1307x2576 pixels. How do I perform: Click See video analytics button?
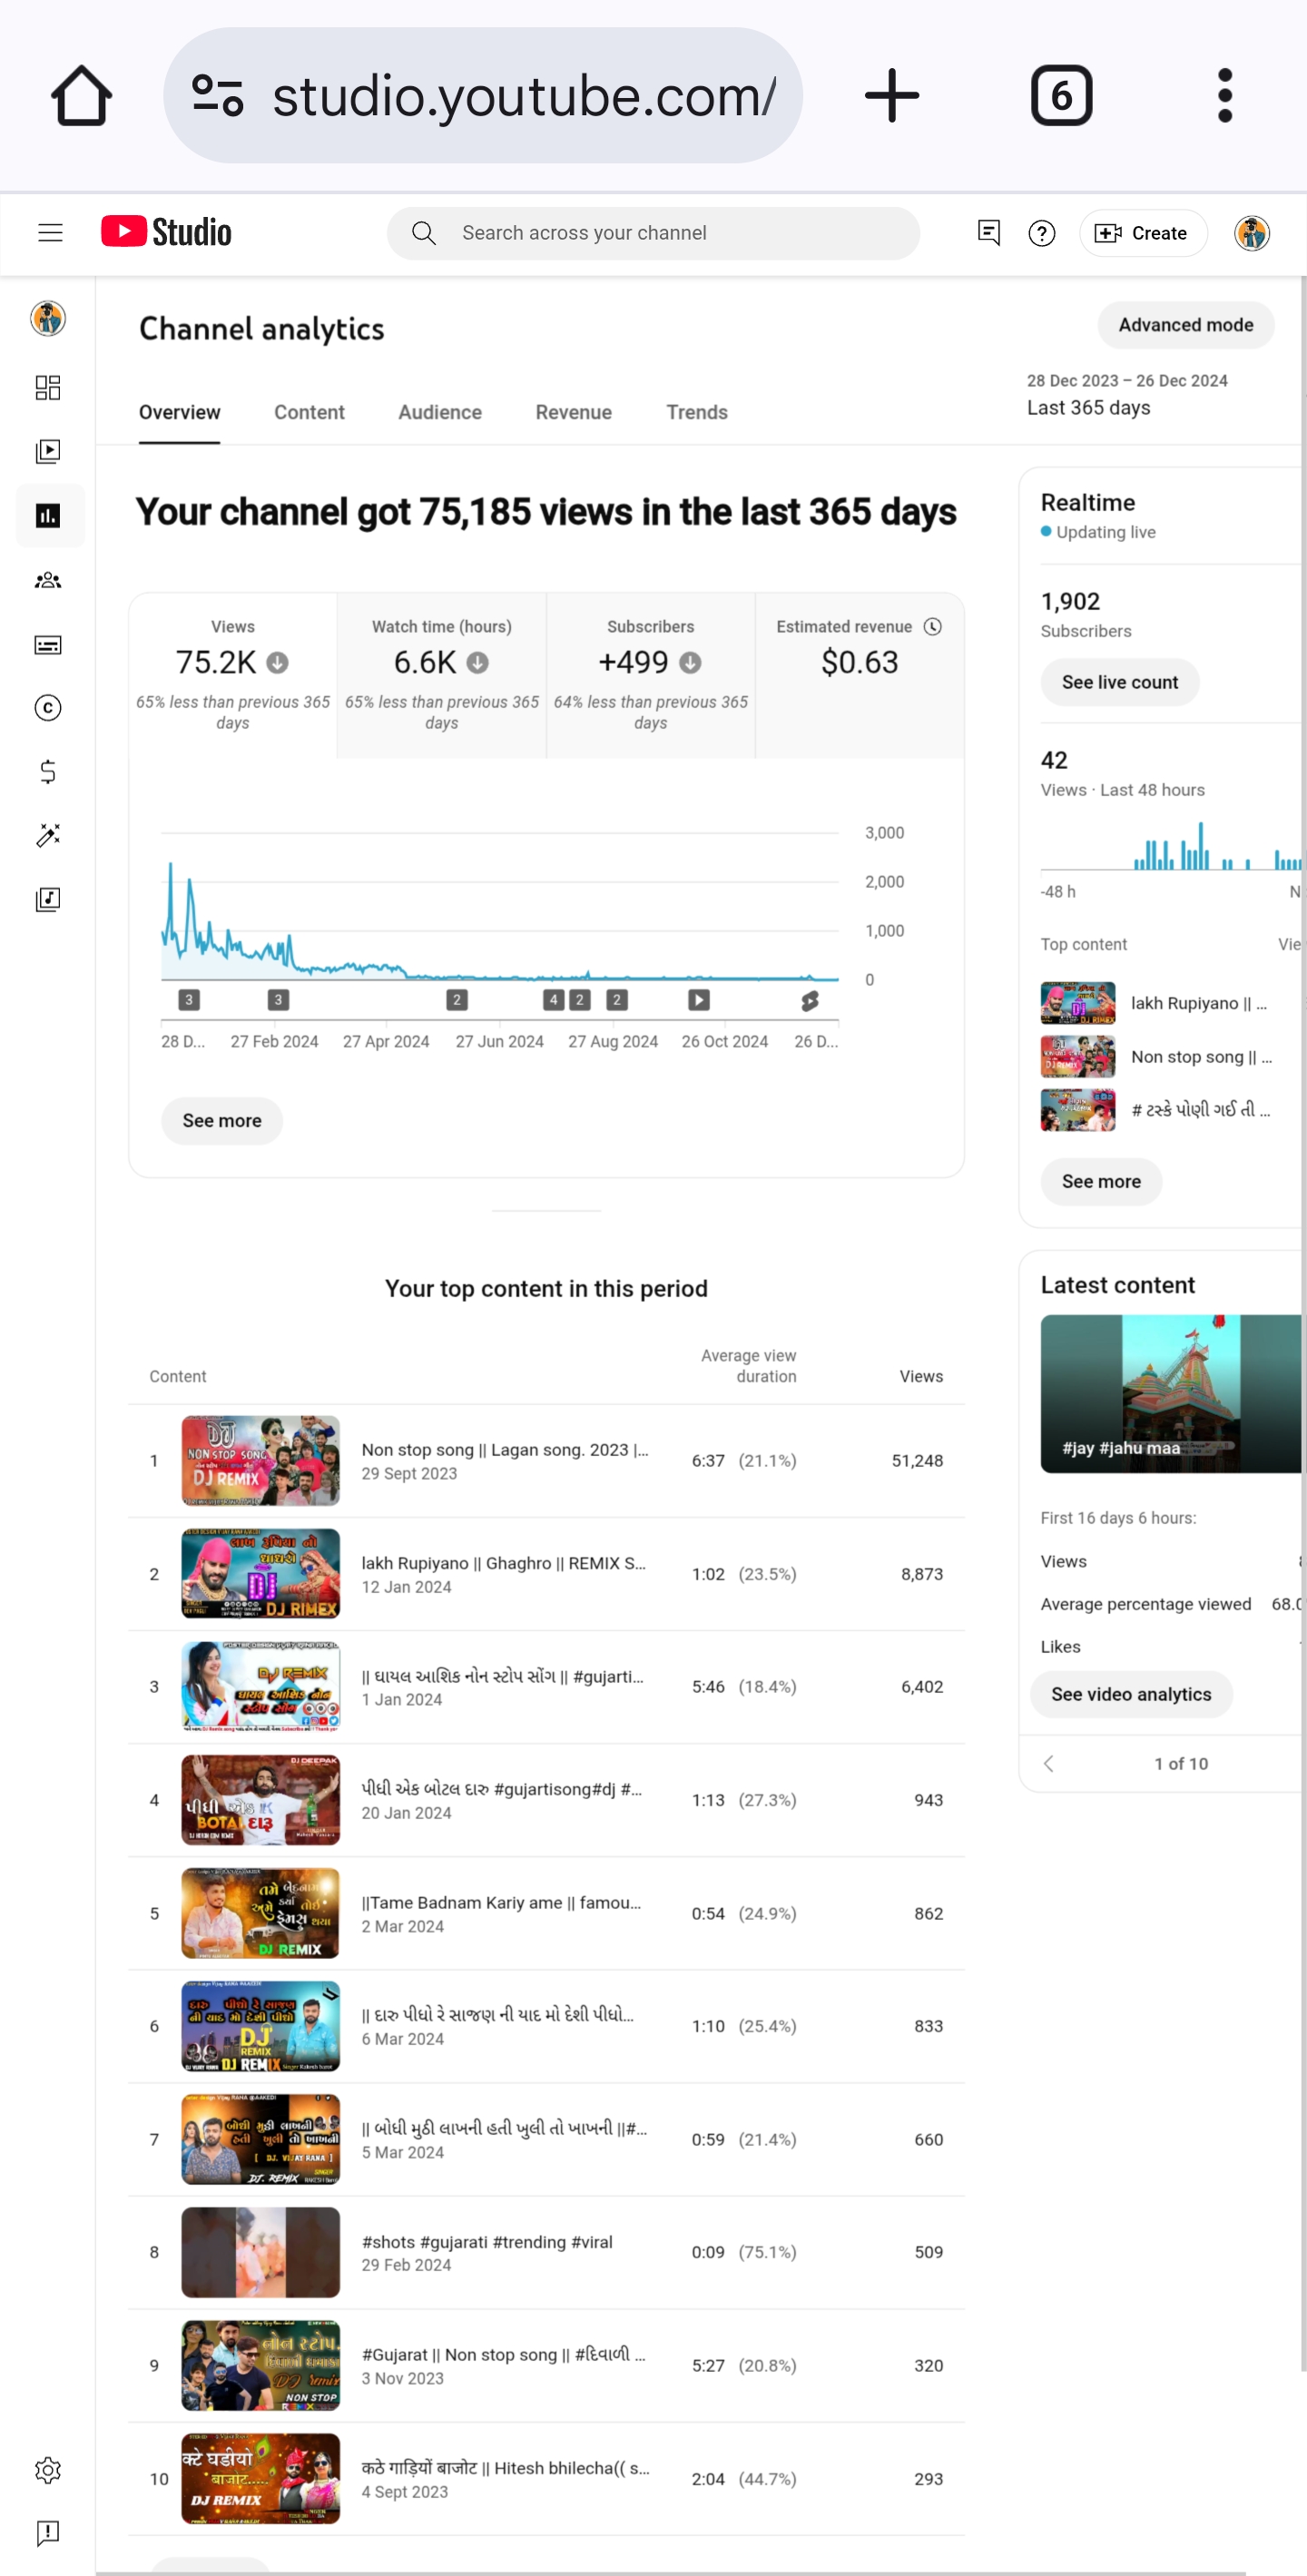click(1131, 1694)
